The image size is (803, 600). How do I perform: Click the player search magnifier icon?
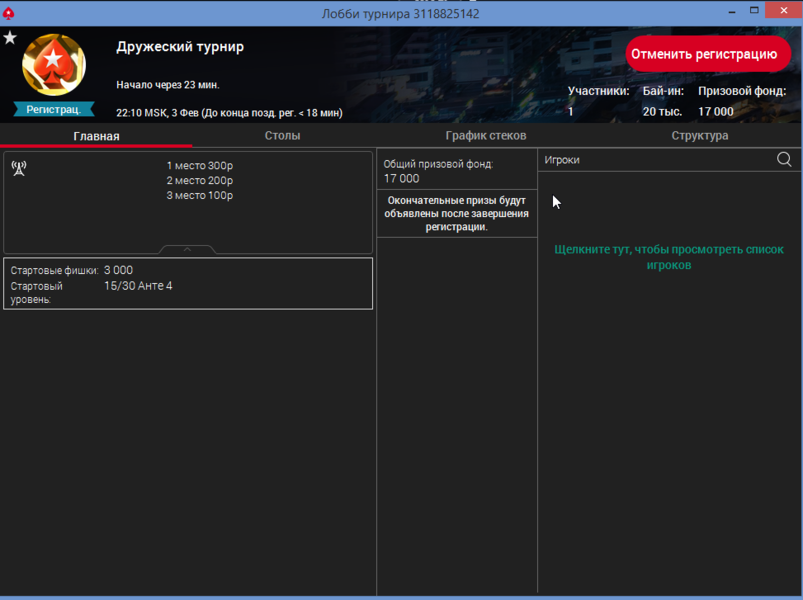pyautogui.click(x=784, y=160)
